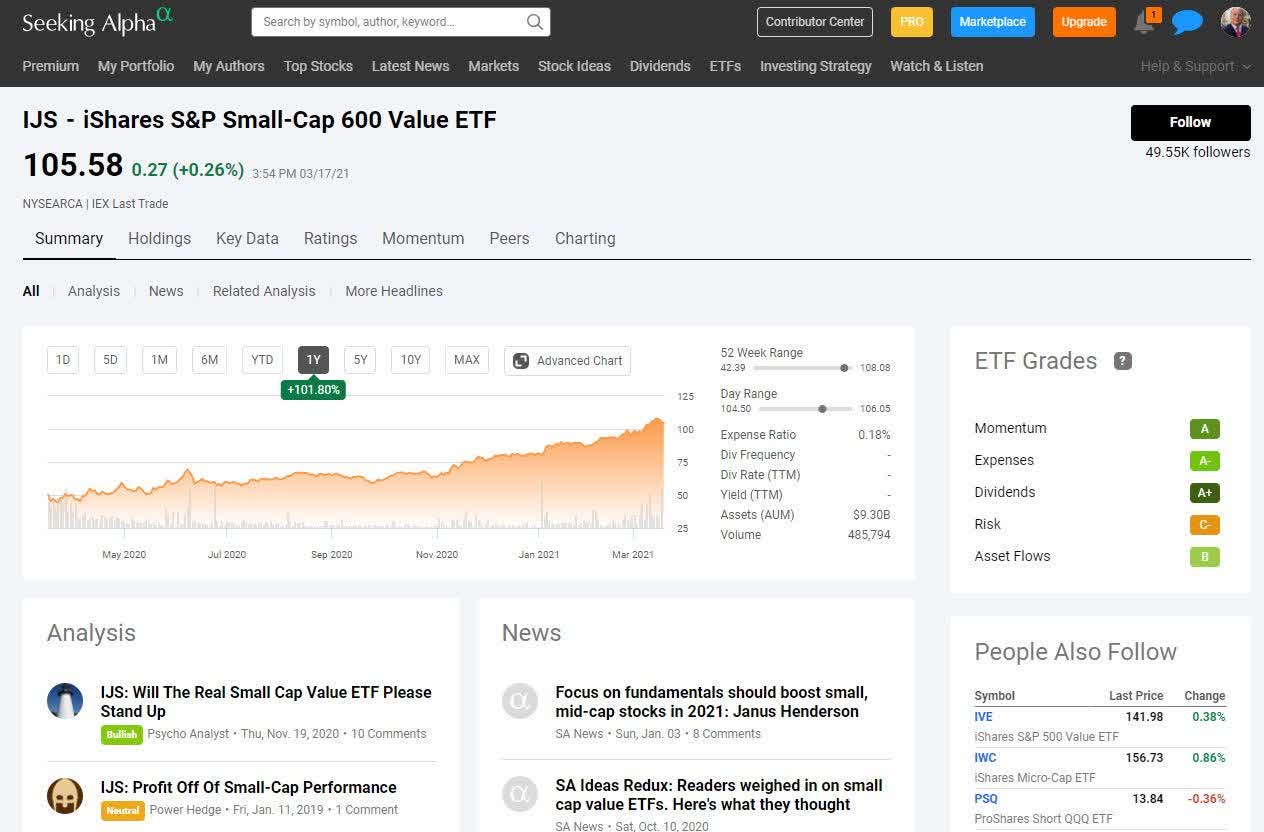The image size is (1264, 832).
Task: Open the Dividends navigation menu
Action: 660,66
